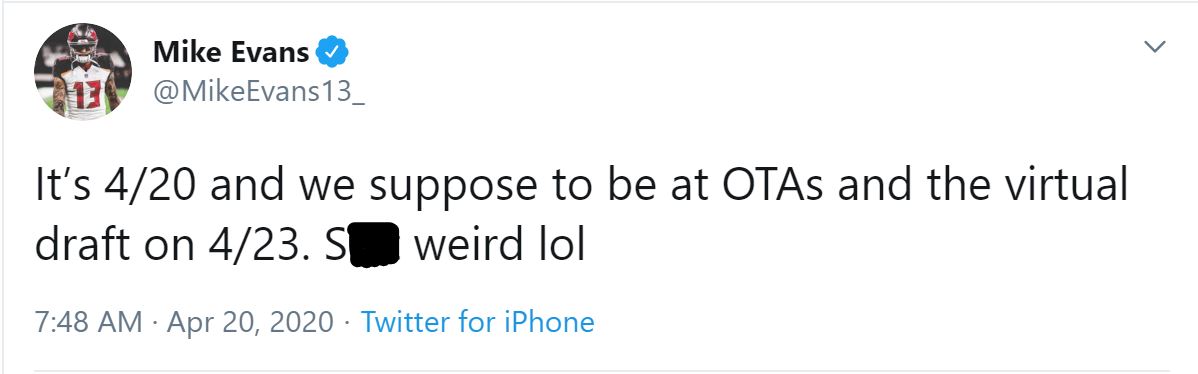Click the Apr 20, 2020 date
This screenshot has height=374, width=1198.
point(250,322)
